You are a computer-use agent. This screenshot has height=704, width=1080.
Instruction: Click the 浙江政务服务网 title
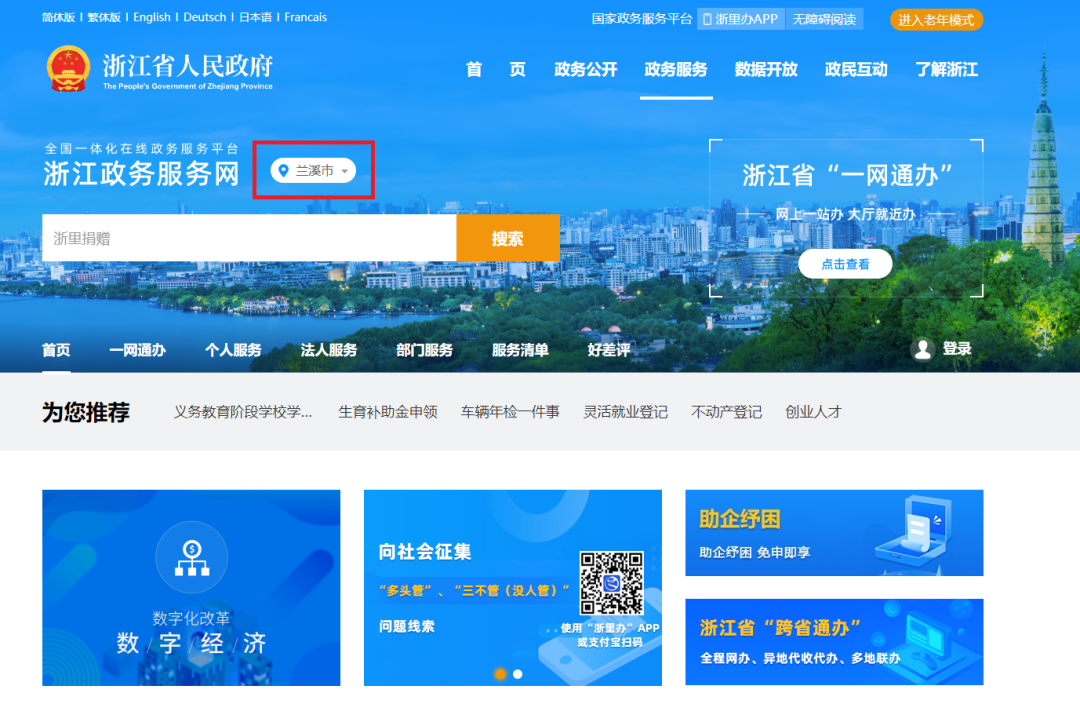pyautogui.click(x=141, y=174)
